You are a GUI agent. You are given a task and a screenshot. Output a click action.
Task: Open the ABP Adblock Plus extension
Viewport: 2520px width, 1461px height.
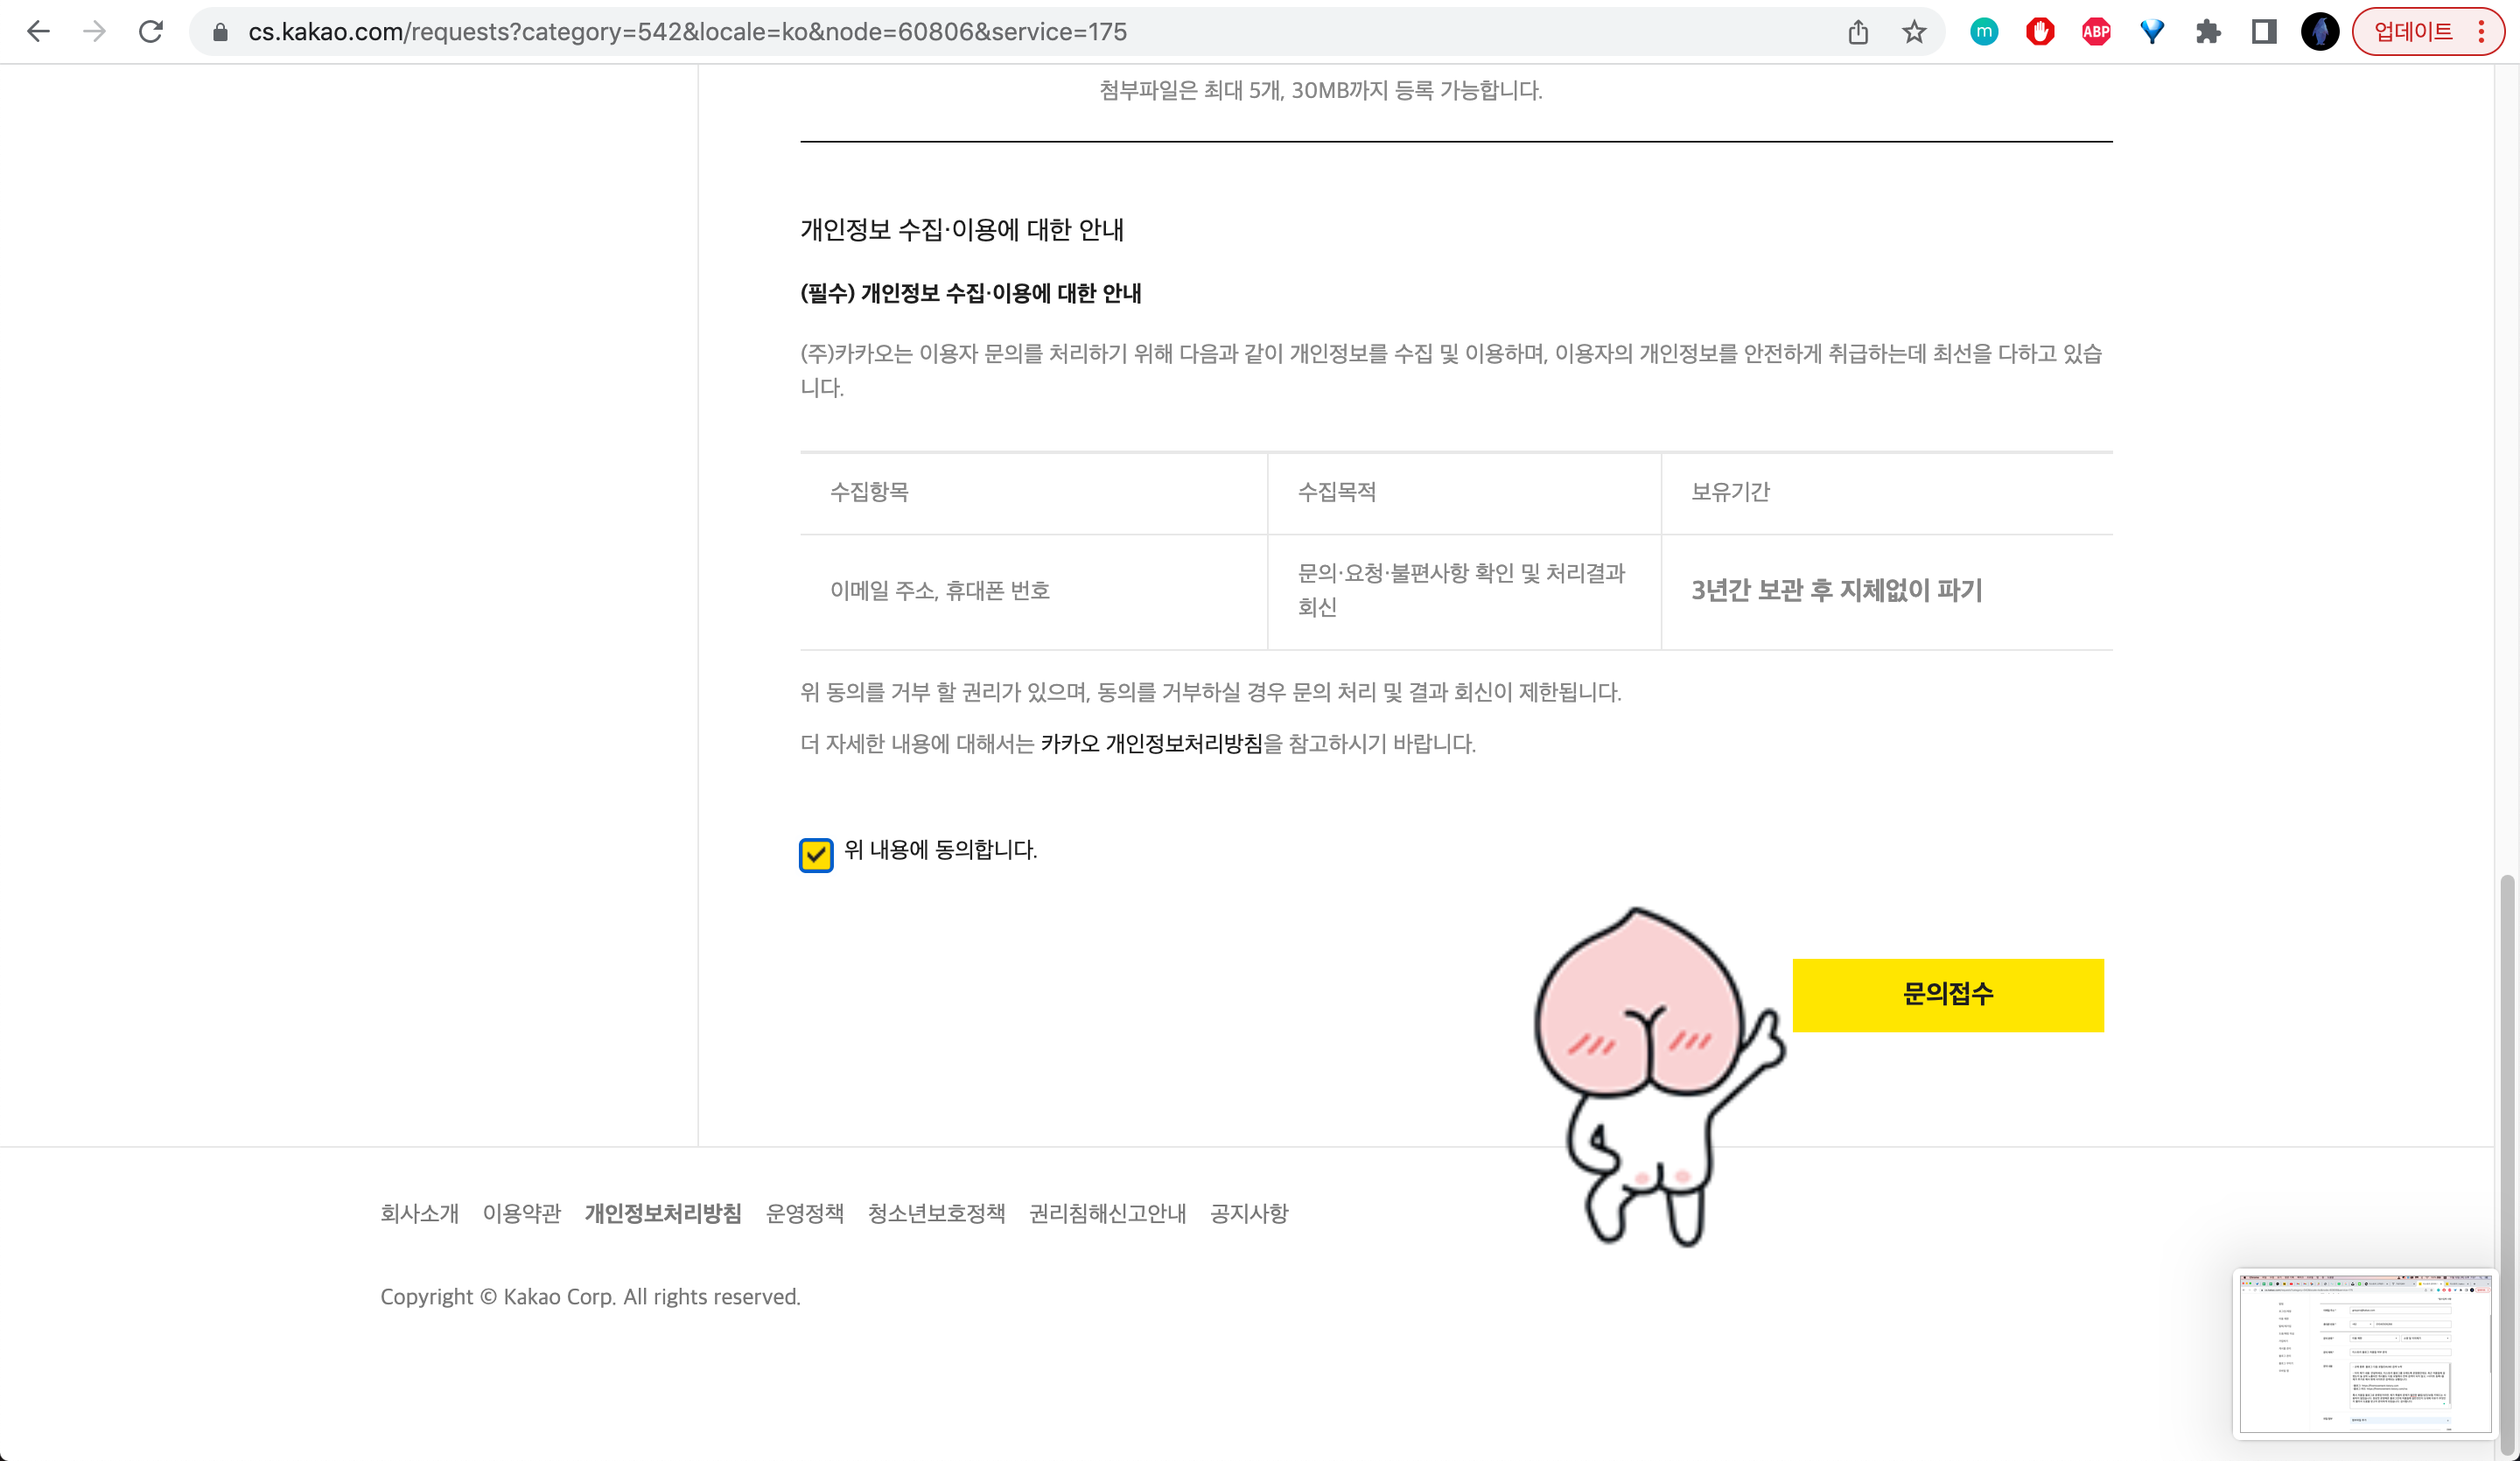click(2096, 32)
